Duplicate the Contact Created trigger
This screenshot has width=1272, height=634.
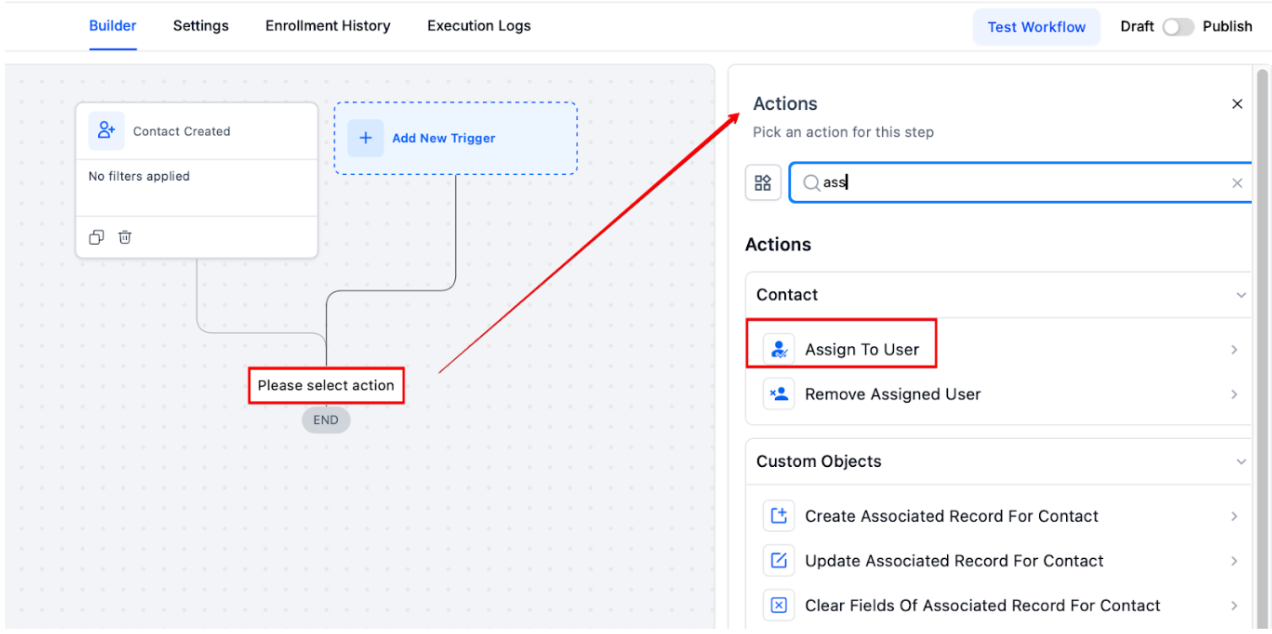(96, 238)
